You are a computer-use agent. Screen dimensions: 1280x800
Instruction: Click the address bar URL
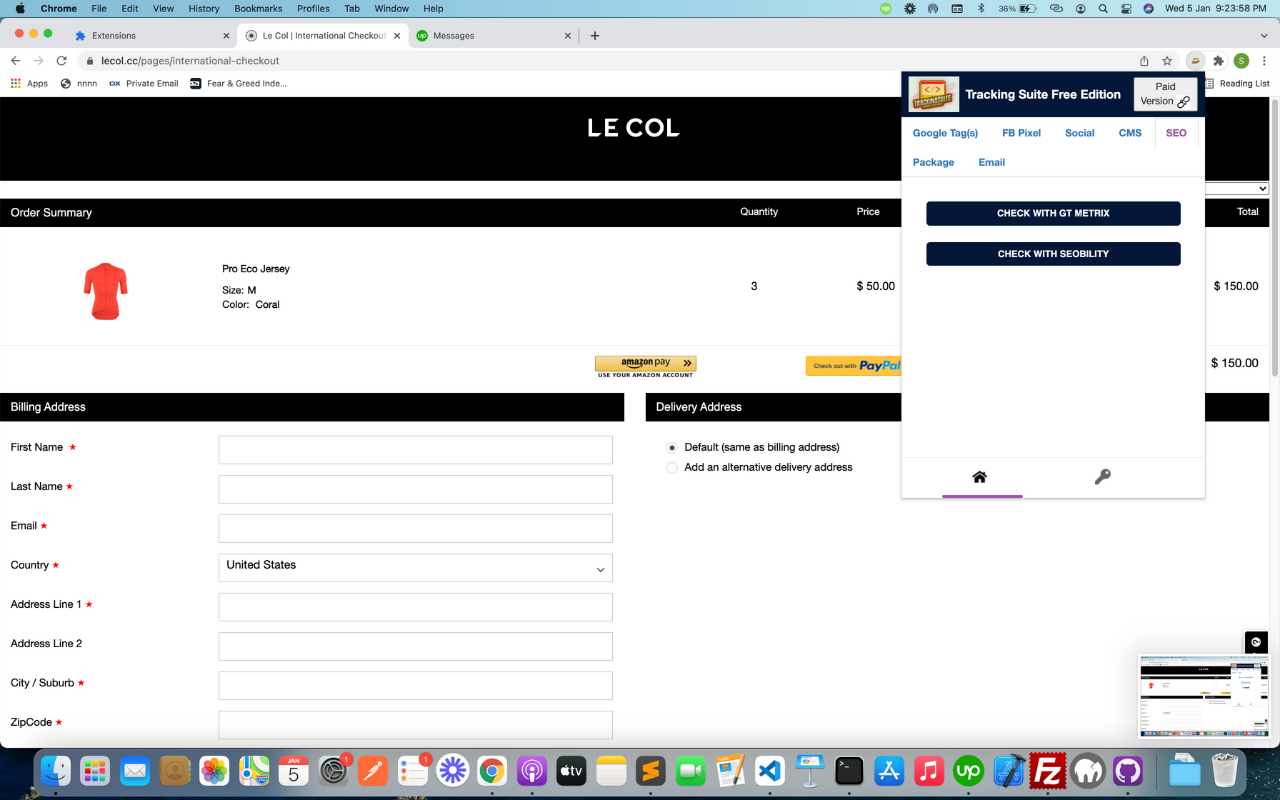190,61
